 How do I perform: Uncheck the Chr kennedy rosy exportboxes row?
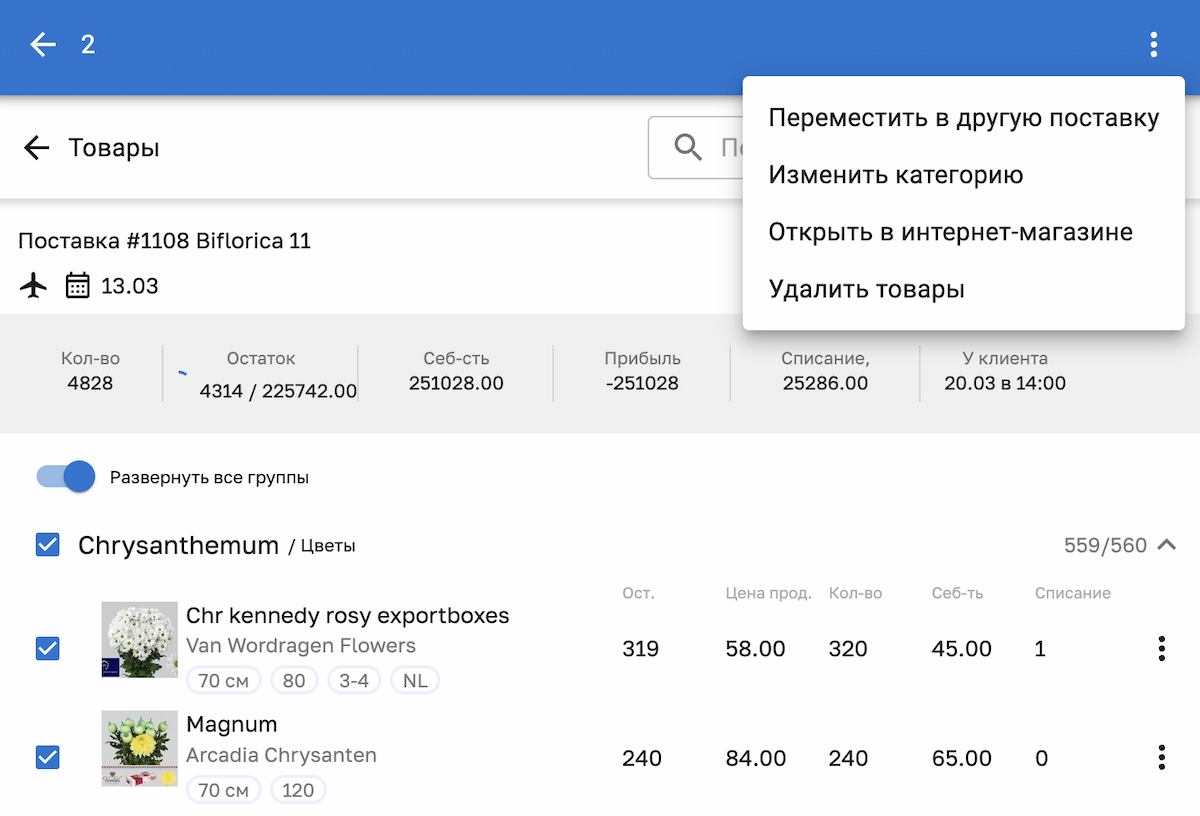(x=47, y=648)
